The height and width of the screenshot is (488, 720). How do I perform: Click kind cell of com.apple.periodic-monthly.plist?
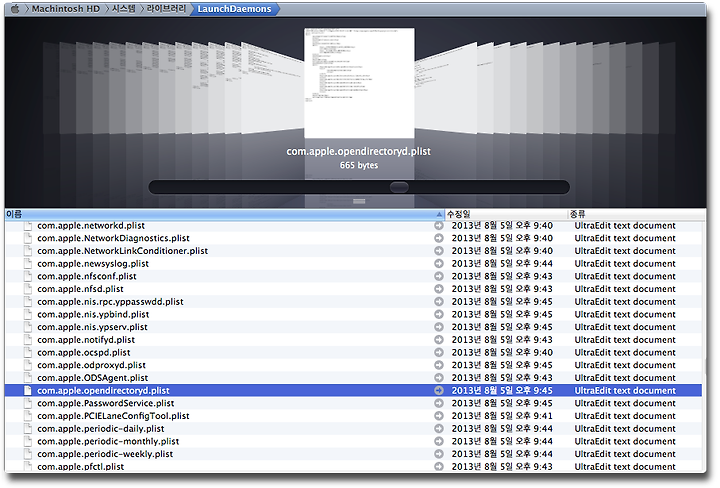(x=625, y=441)
